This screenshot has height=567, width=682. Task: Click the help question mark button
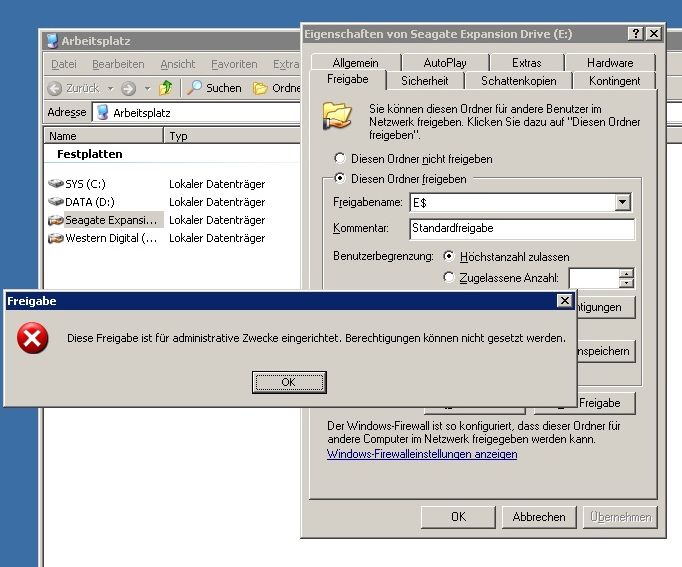(636, 34)
